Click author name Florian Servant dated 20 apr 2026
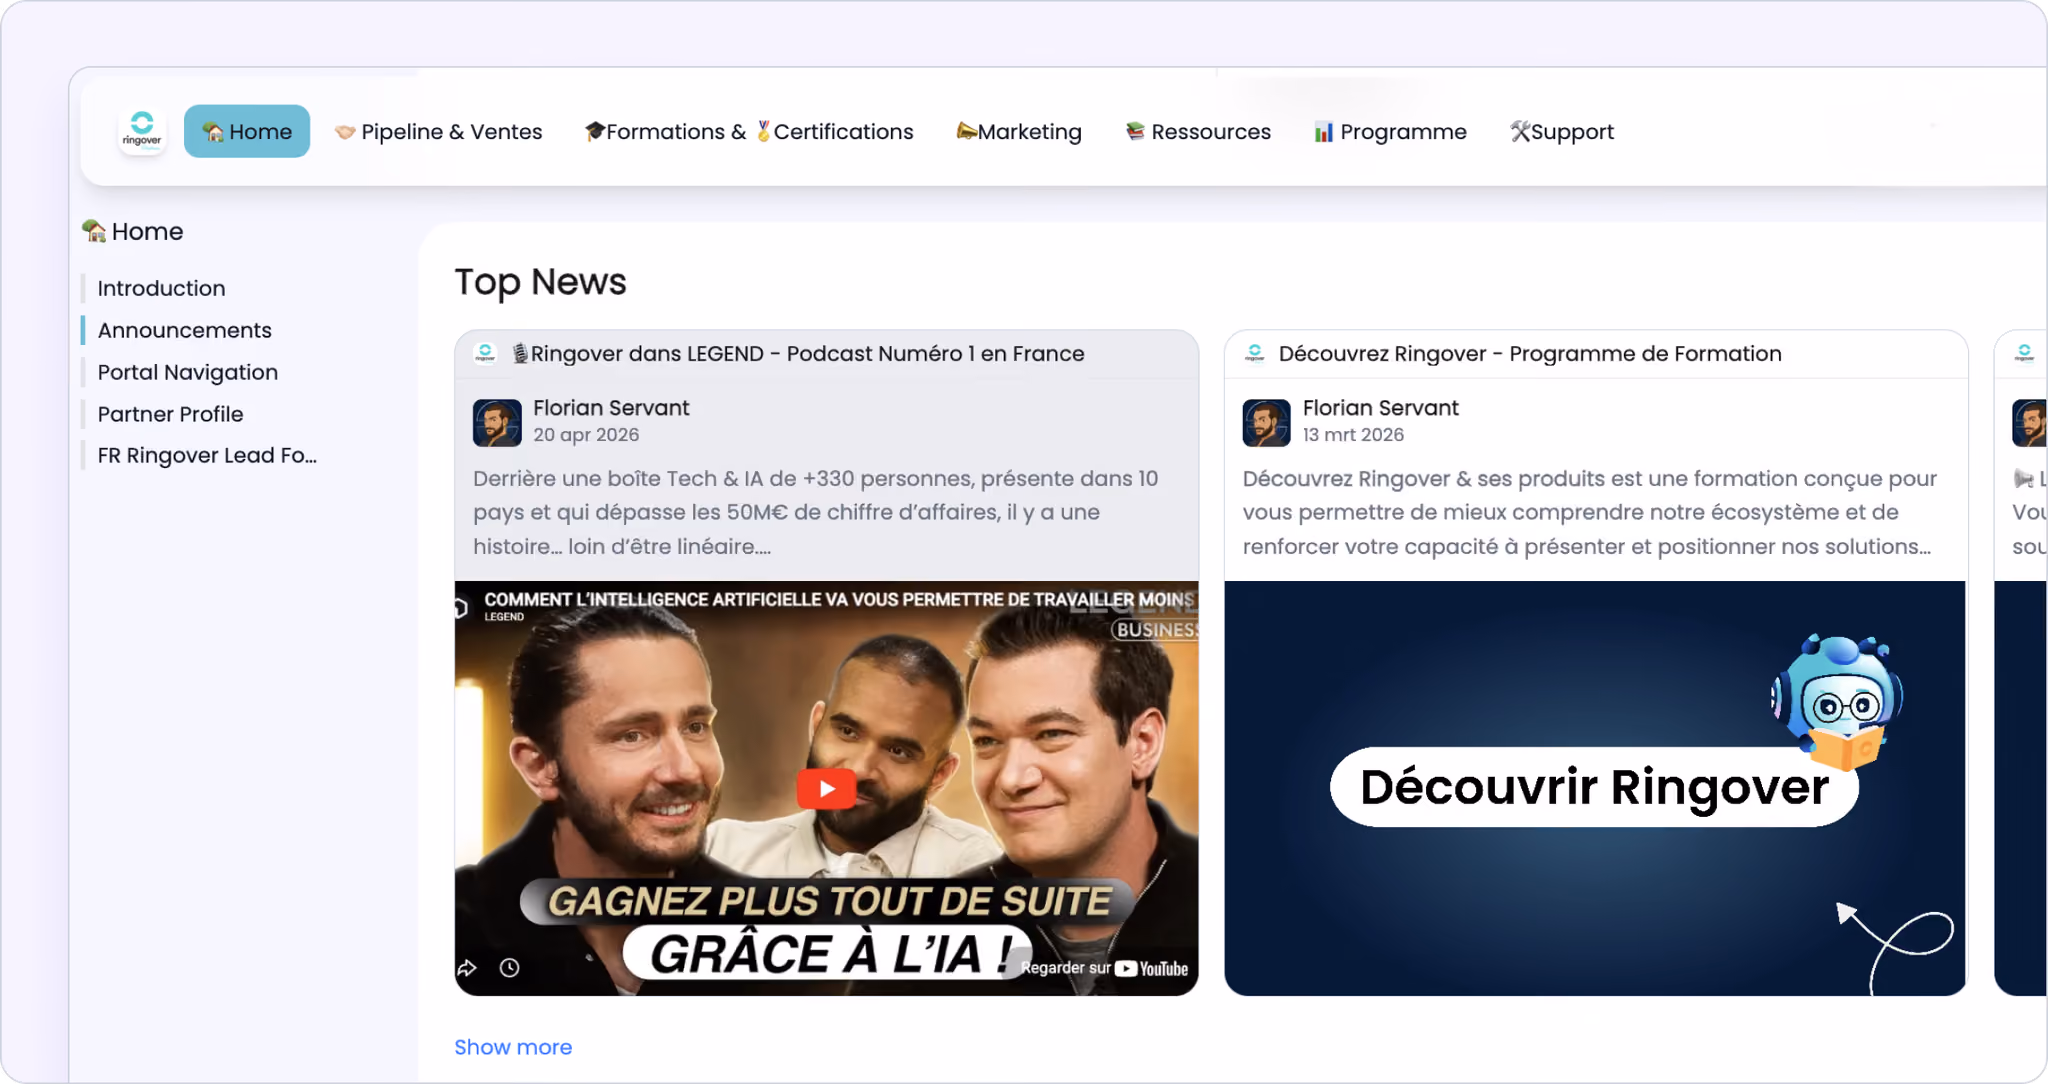This screenshot has height=1084, width=2048. pyautogui.click(x=611, y=408)
